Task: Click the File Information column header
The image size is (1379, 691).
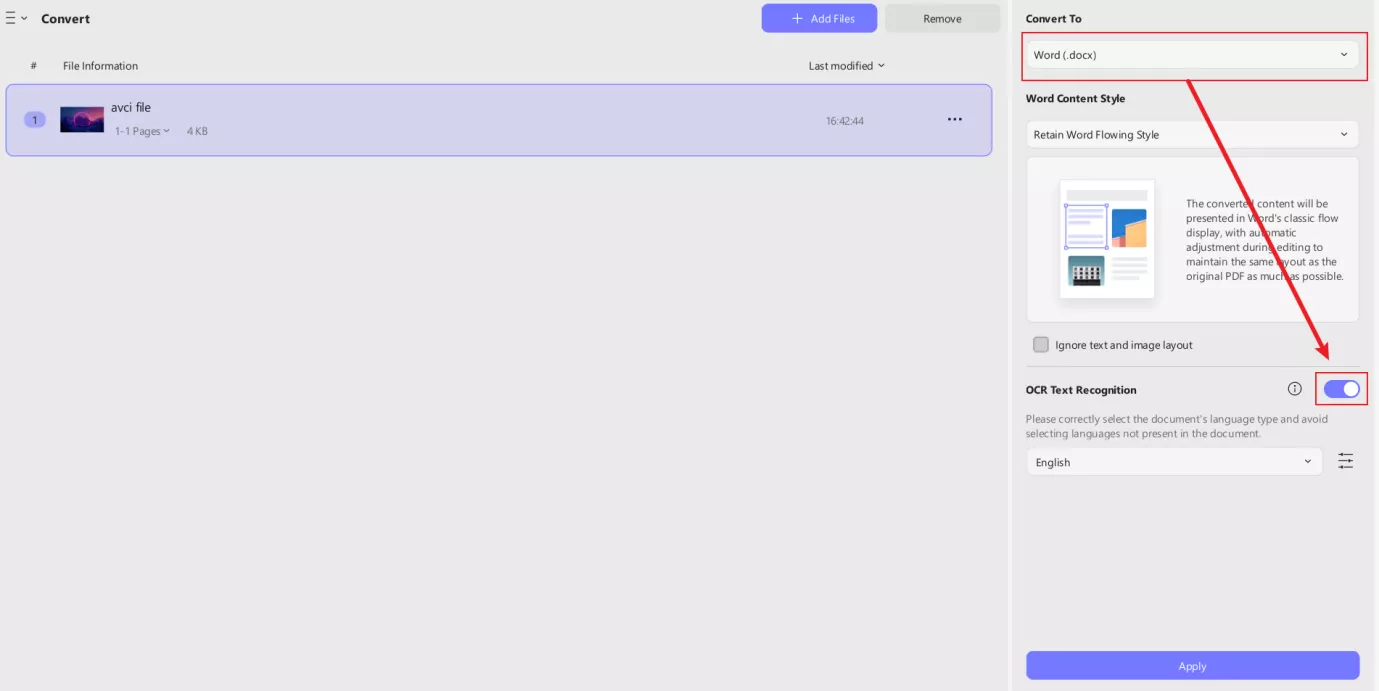Action: (100, 66)
